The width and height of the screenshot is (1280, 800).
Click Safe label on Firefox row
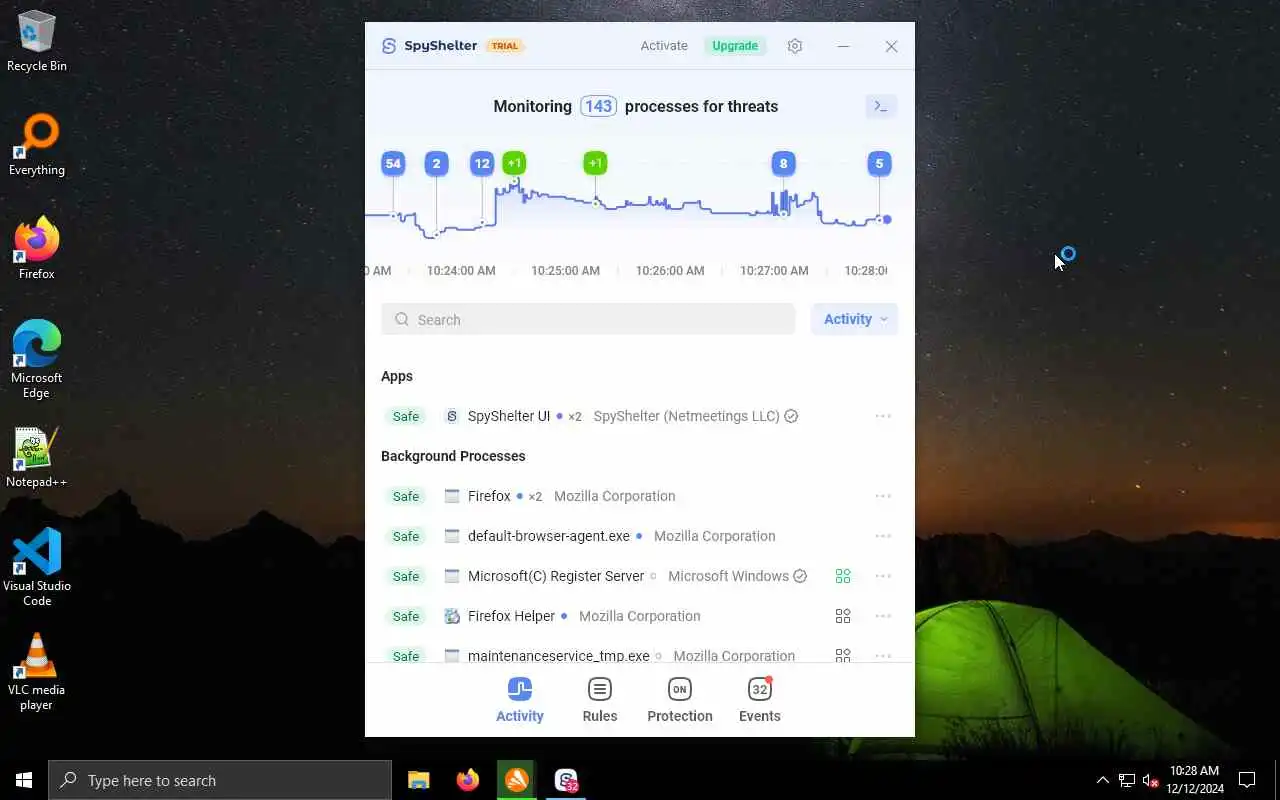pyautogui.click(x=406, y=496)
